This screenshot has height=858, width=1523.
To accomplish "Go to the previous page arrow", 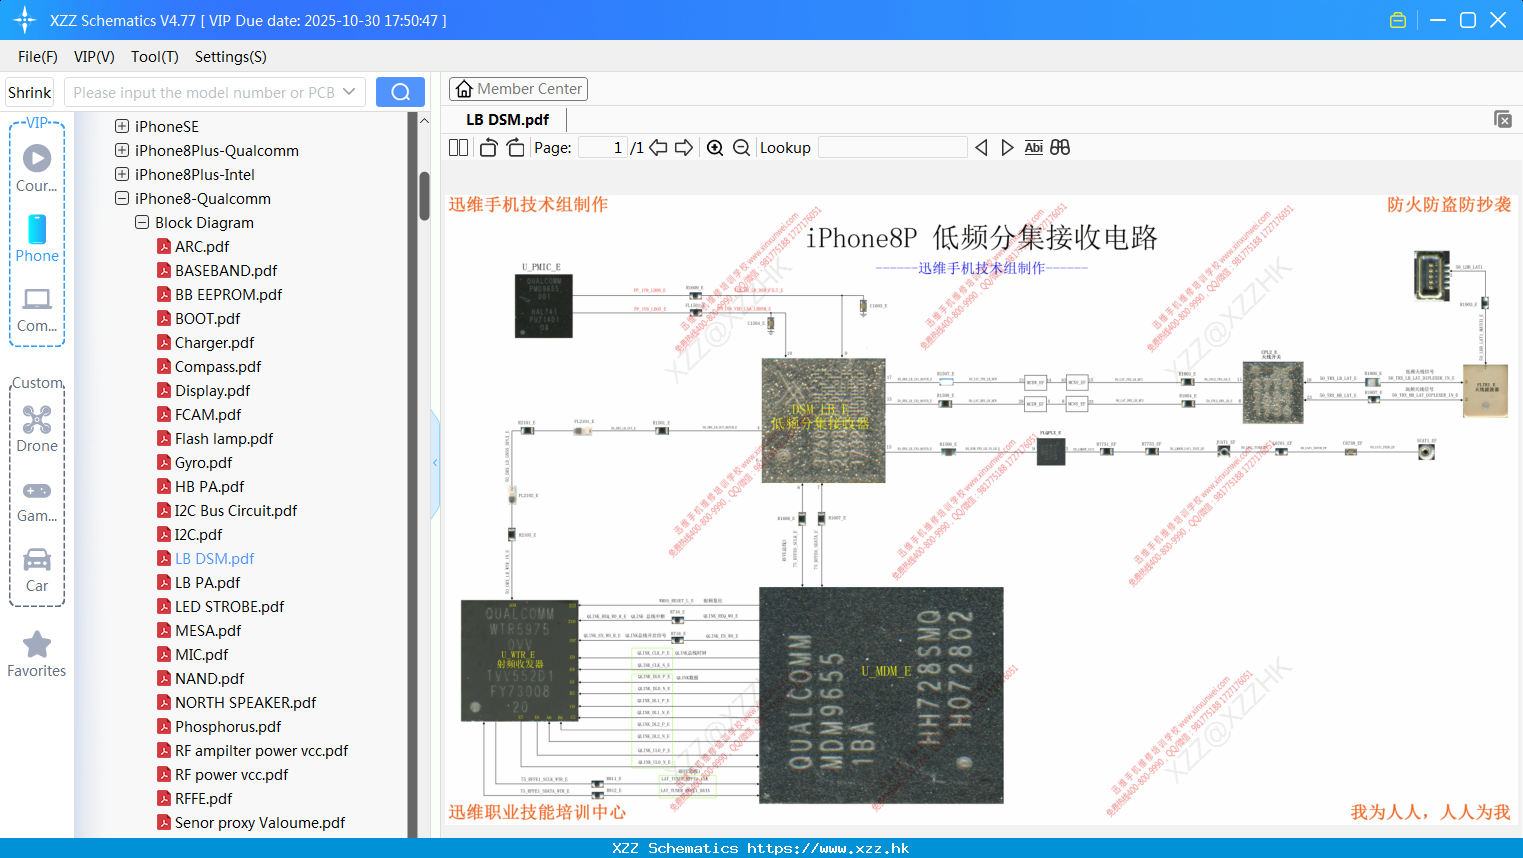I will click(x=658, y=148).
